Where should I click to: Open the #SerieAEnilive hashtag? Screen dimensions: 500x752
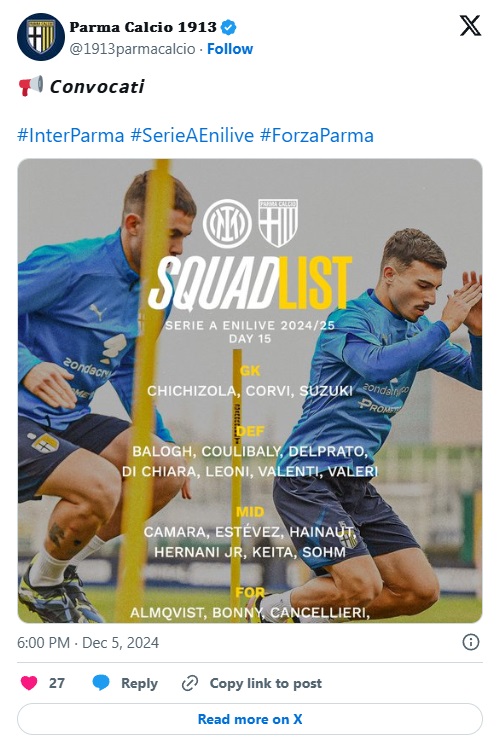(x=192, y=135)
